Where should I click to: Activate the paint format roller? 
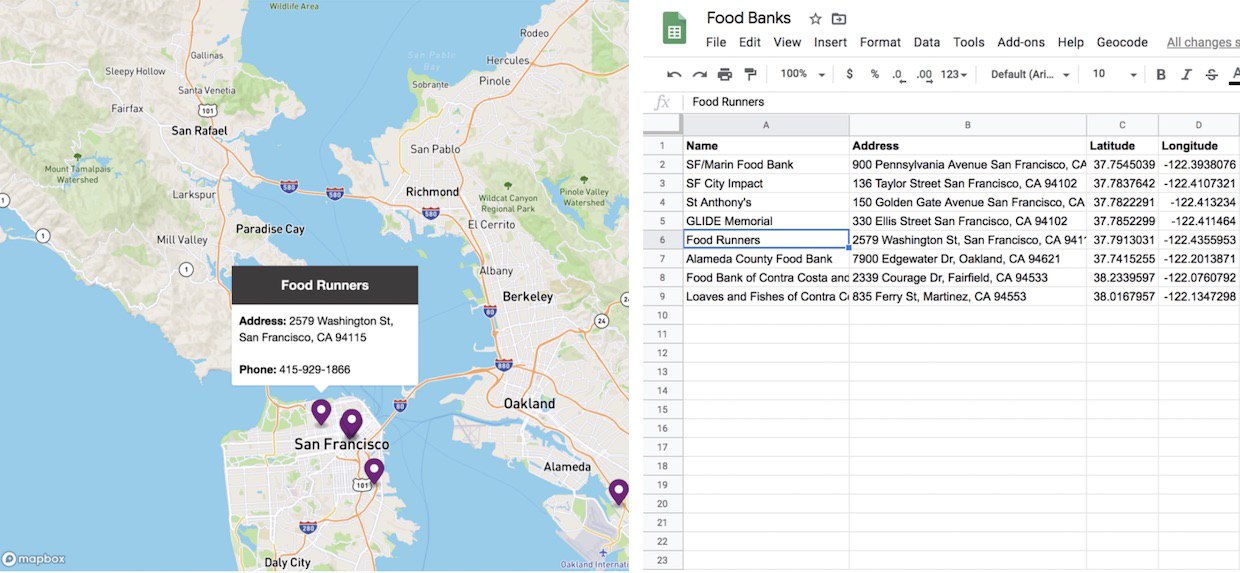click(x=750, y=75)
